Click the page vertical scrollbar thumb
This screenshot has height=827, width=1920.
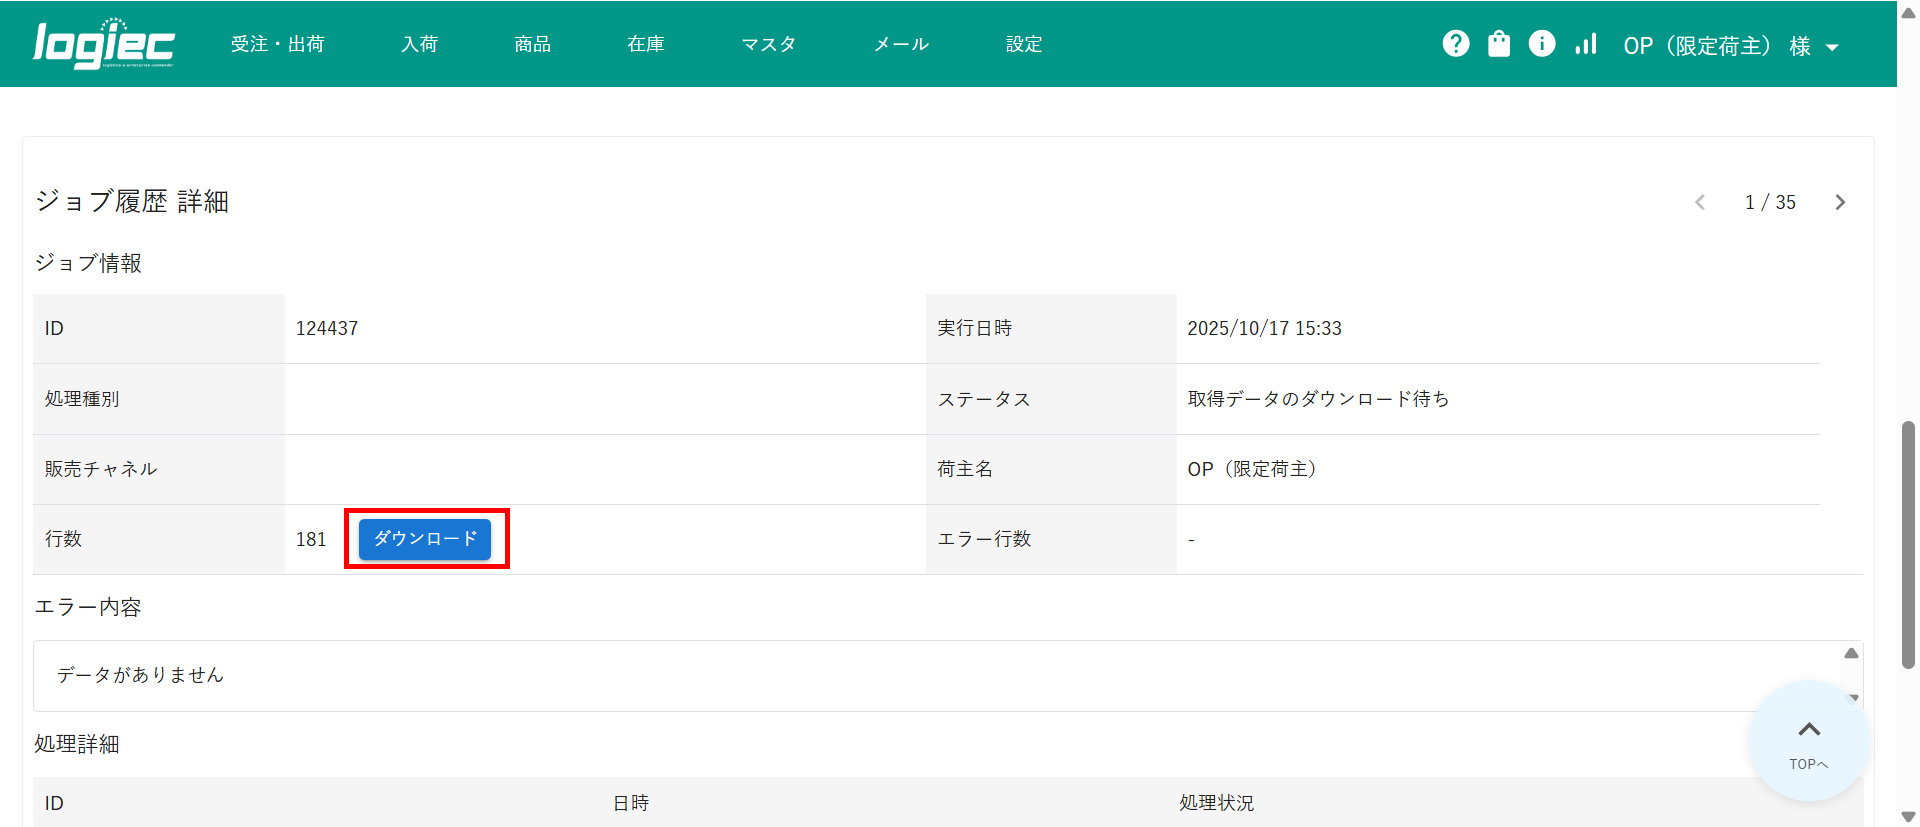(x=1908, y=545)
